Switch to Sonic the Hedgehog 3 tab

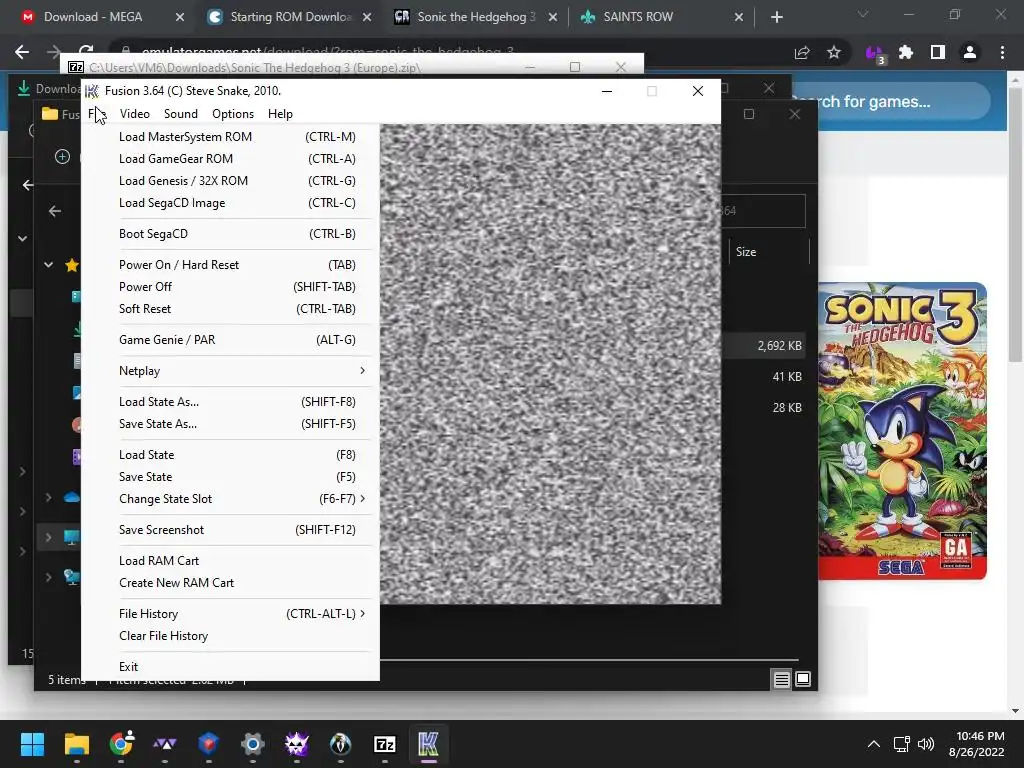point(475,17)
